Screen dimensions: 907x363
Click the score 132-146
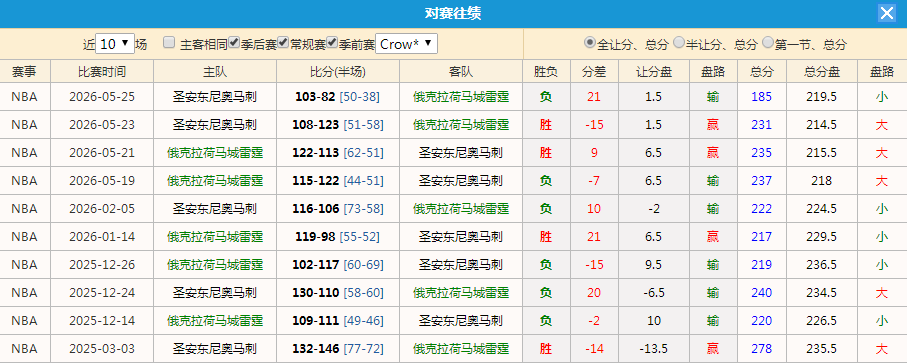pos(316,349)
